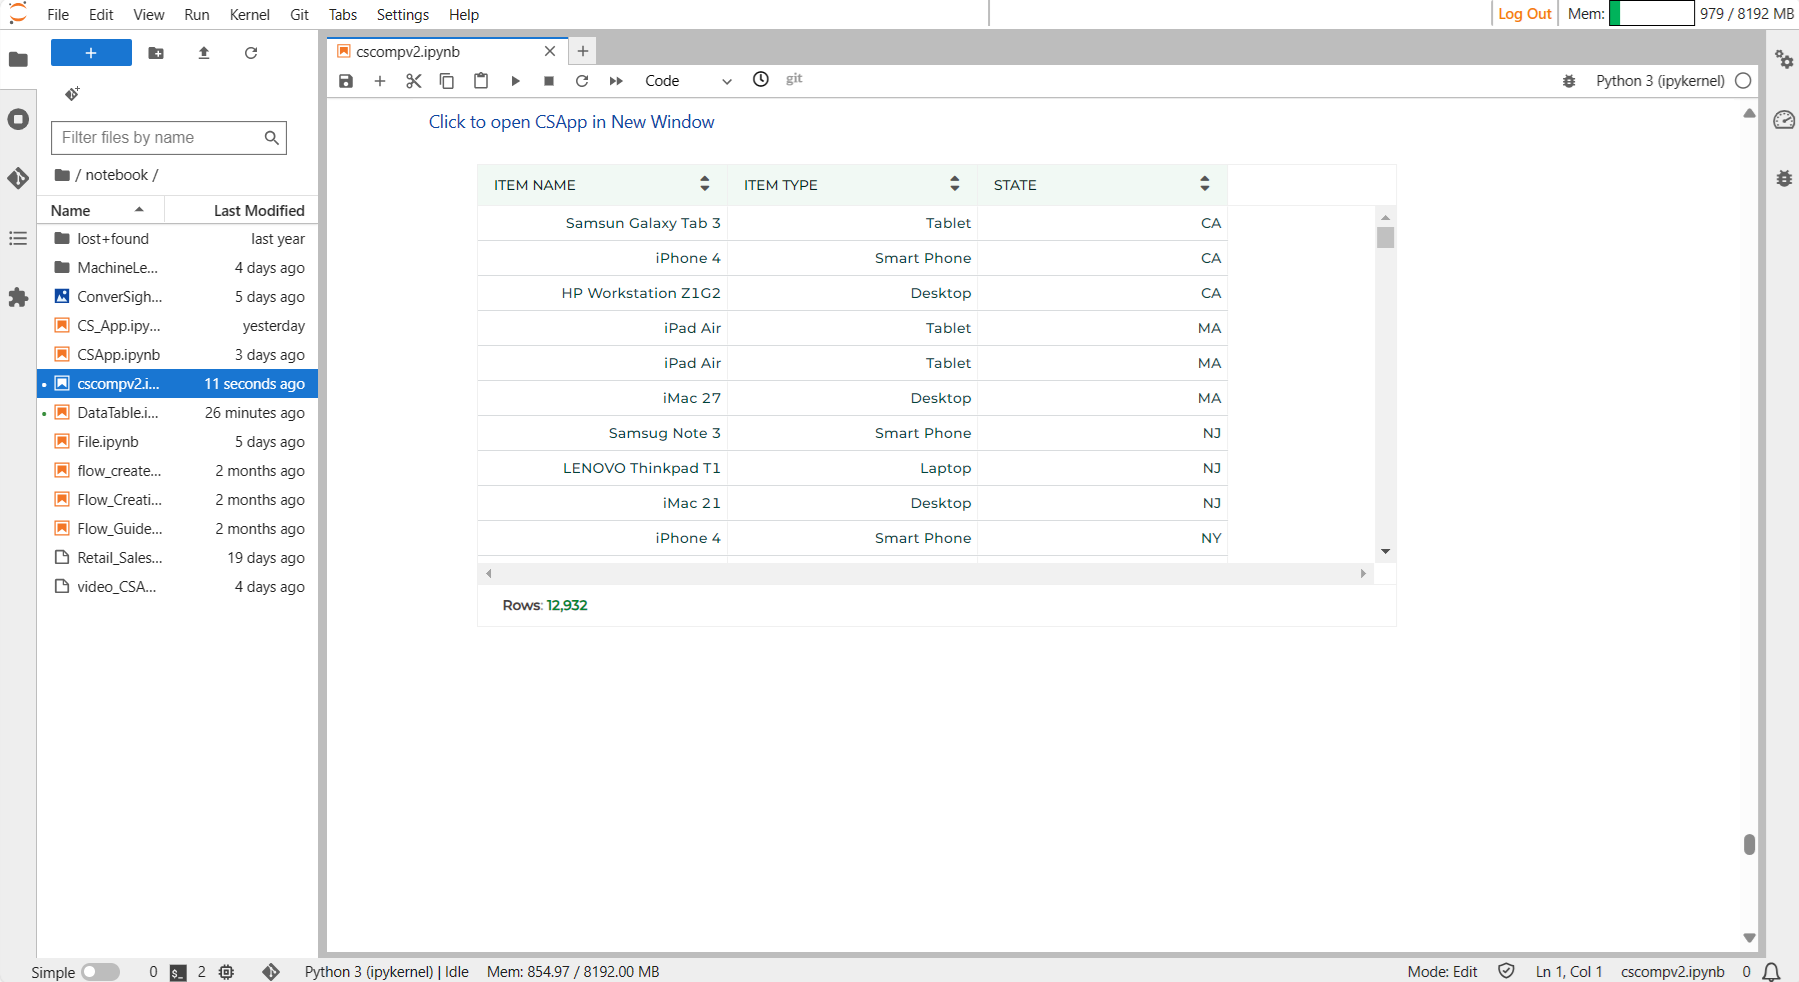Image resolution: width=1799 pixels, height=982 pixels.
Task: Sort files by Last Modified header
Action: (x=242, y=210)
